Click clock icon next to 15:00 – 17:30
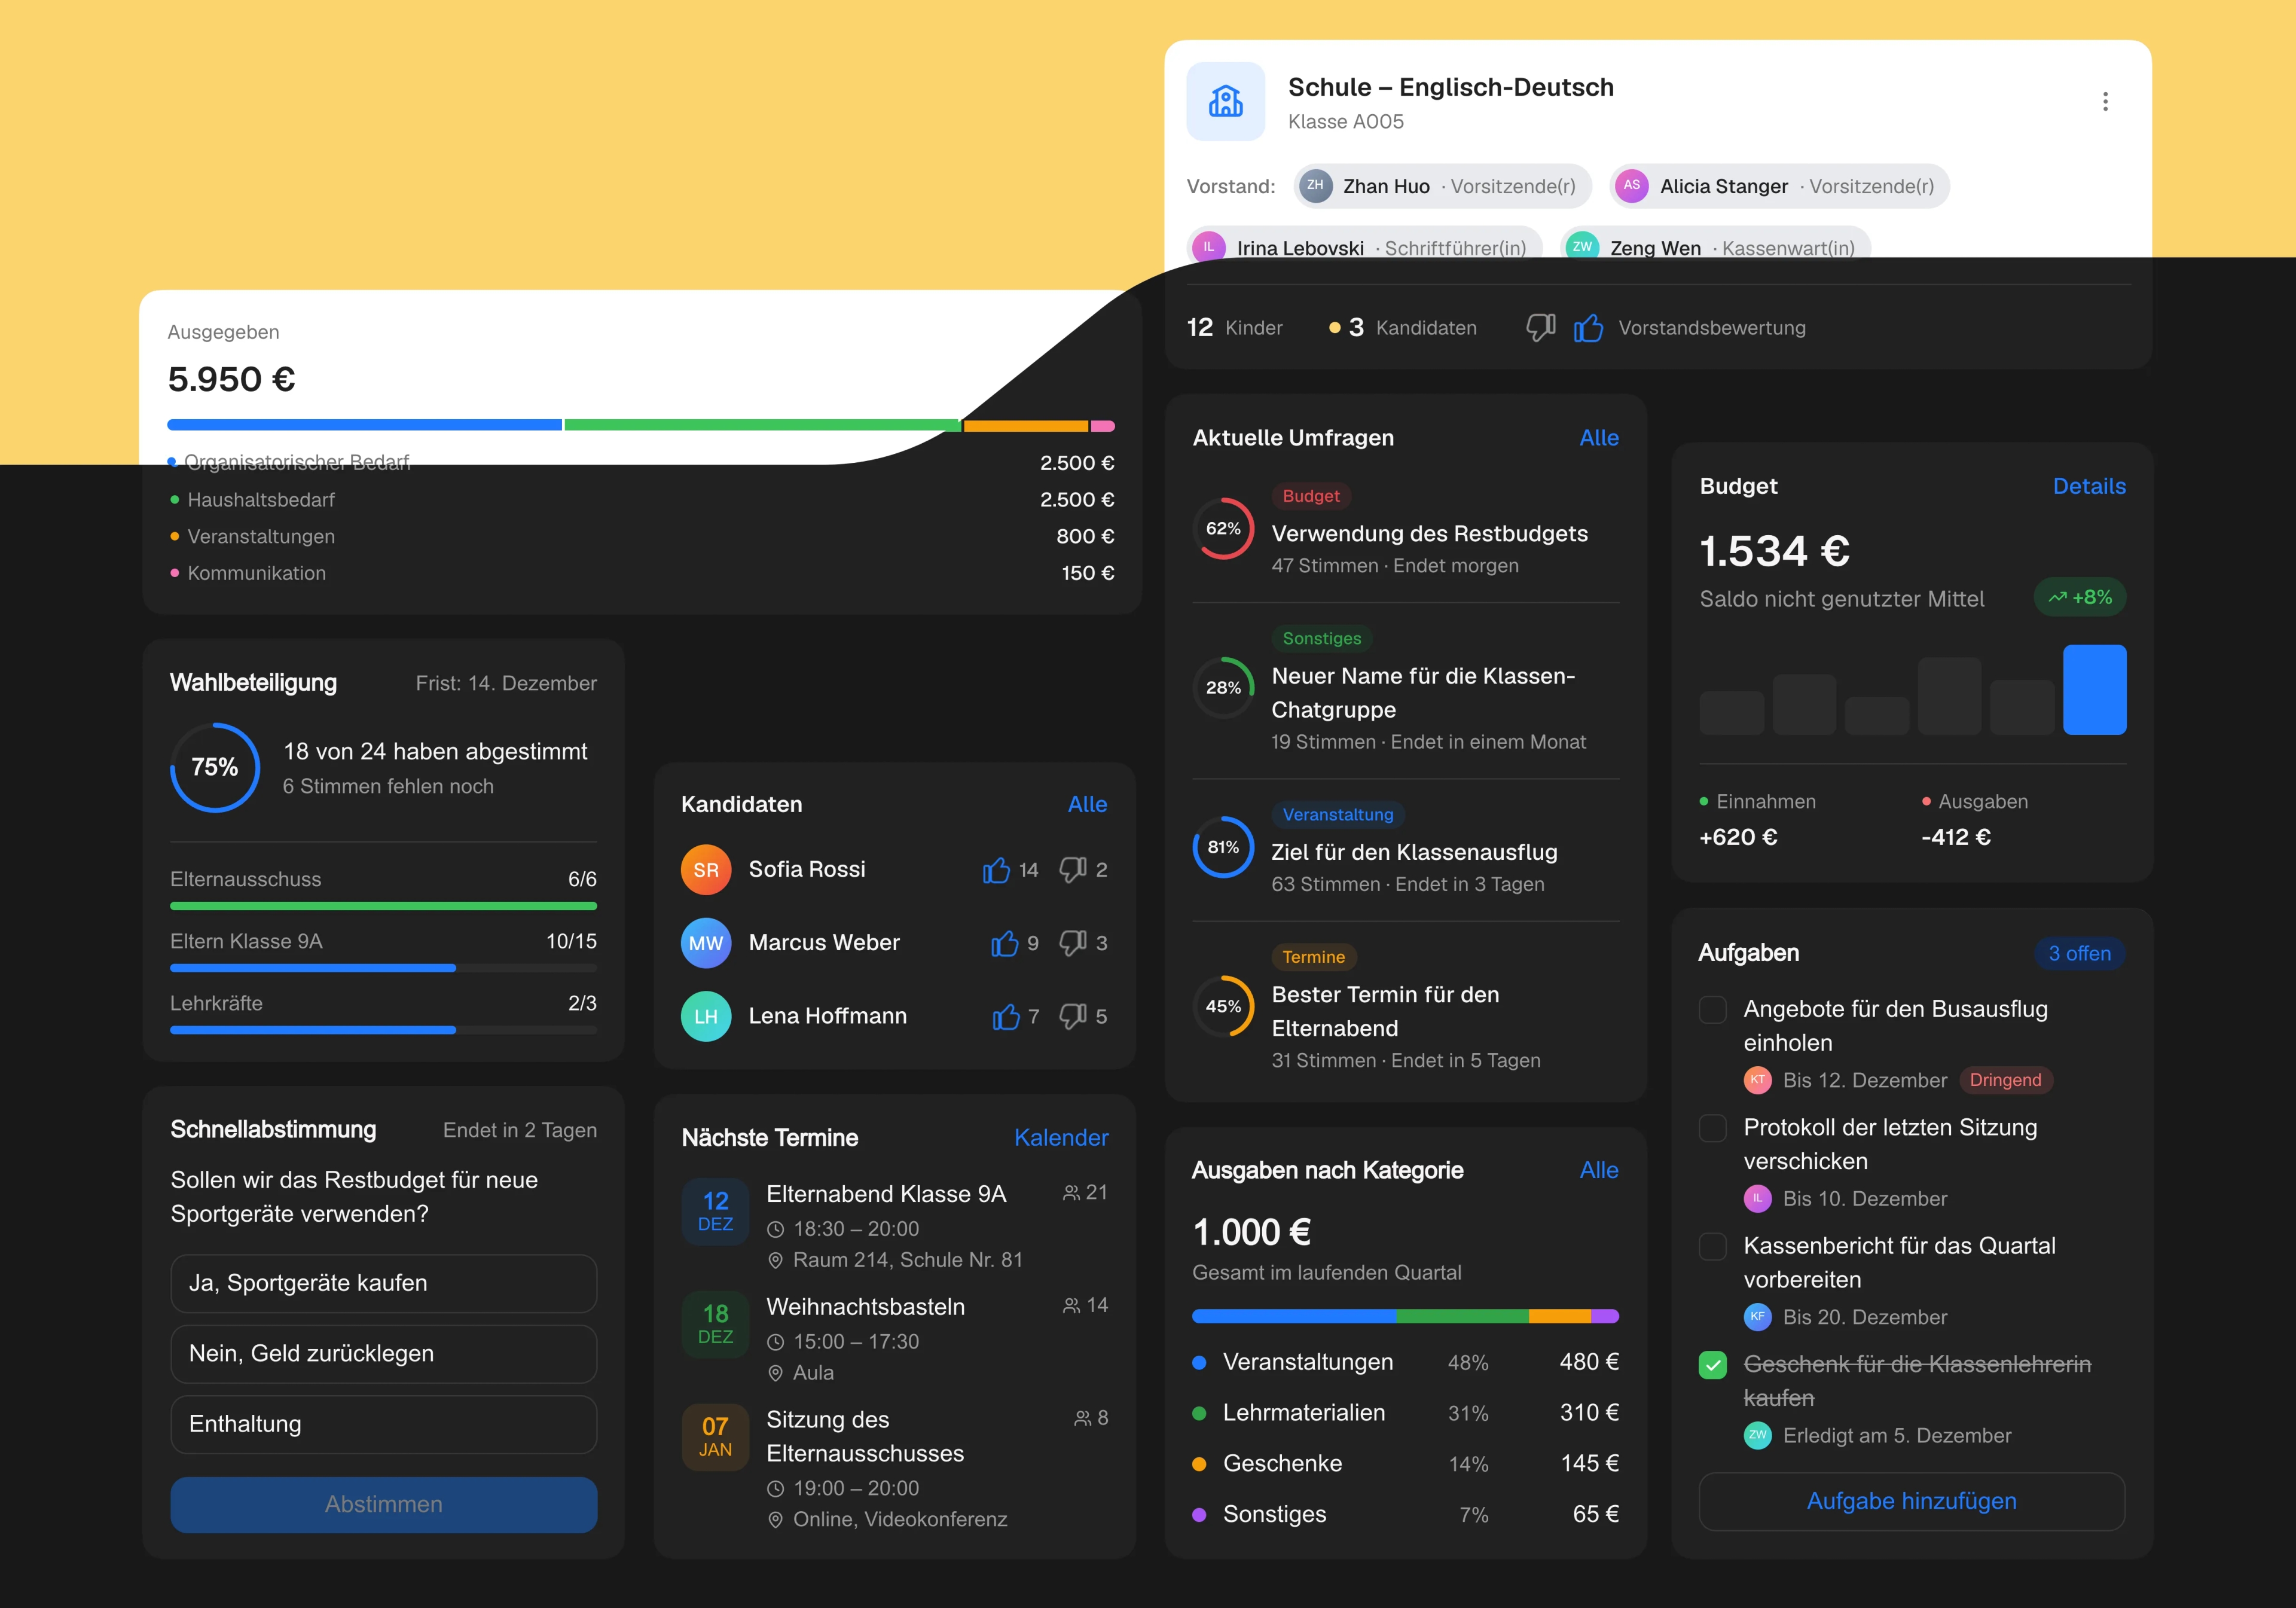This screenshot has width=2296, height=1608. coord(774,1342)
